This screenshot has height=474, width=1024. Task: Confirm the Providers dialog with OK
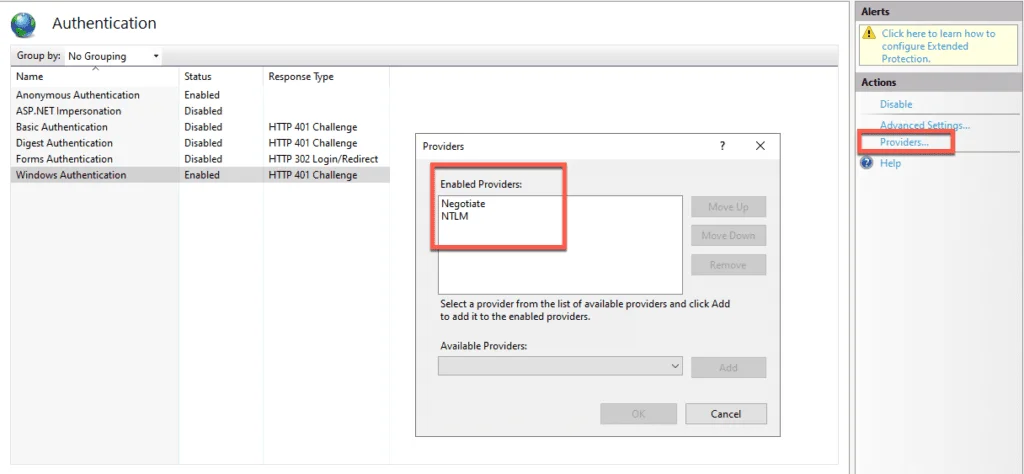639,414
